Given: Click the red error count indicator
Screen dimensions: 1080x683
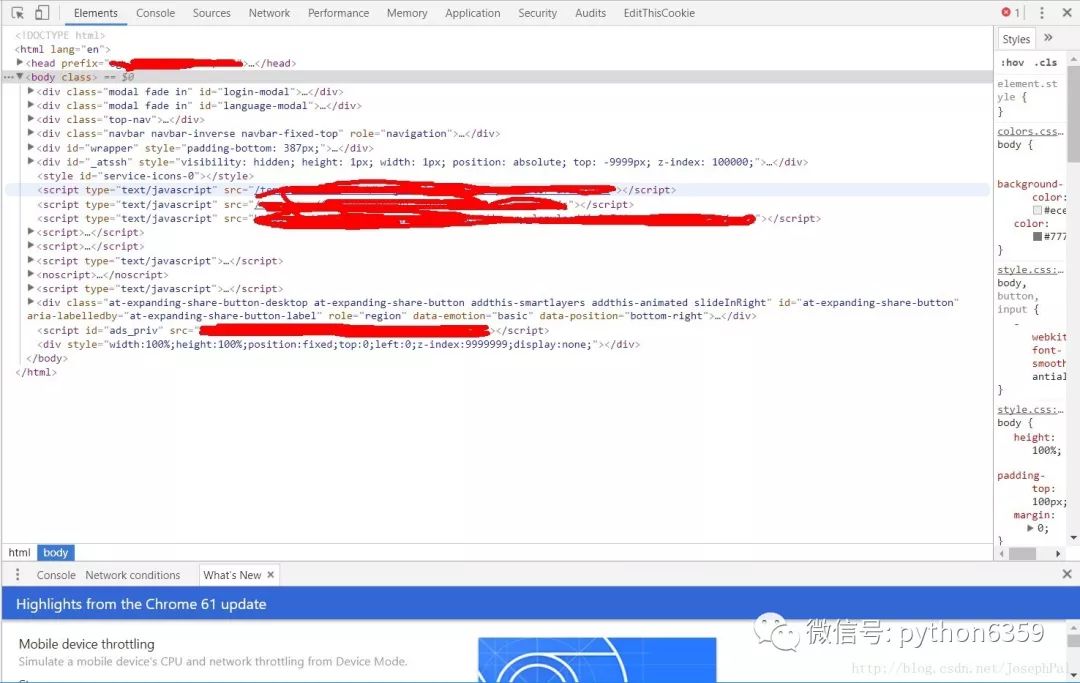Looking at the screenshot, I should click(1010, 12).
